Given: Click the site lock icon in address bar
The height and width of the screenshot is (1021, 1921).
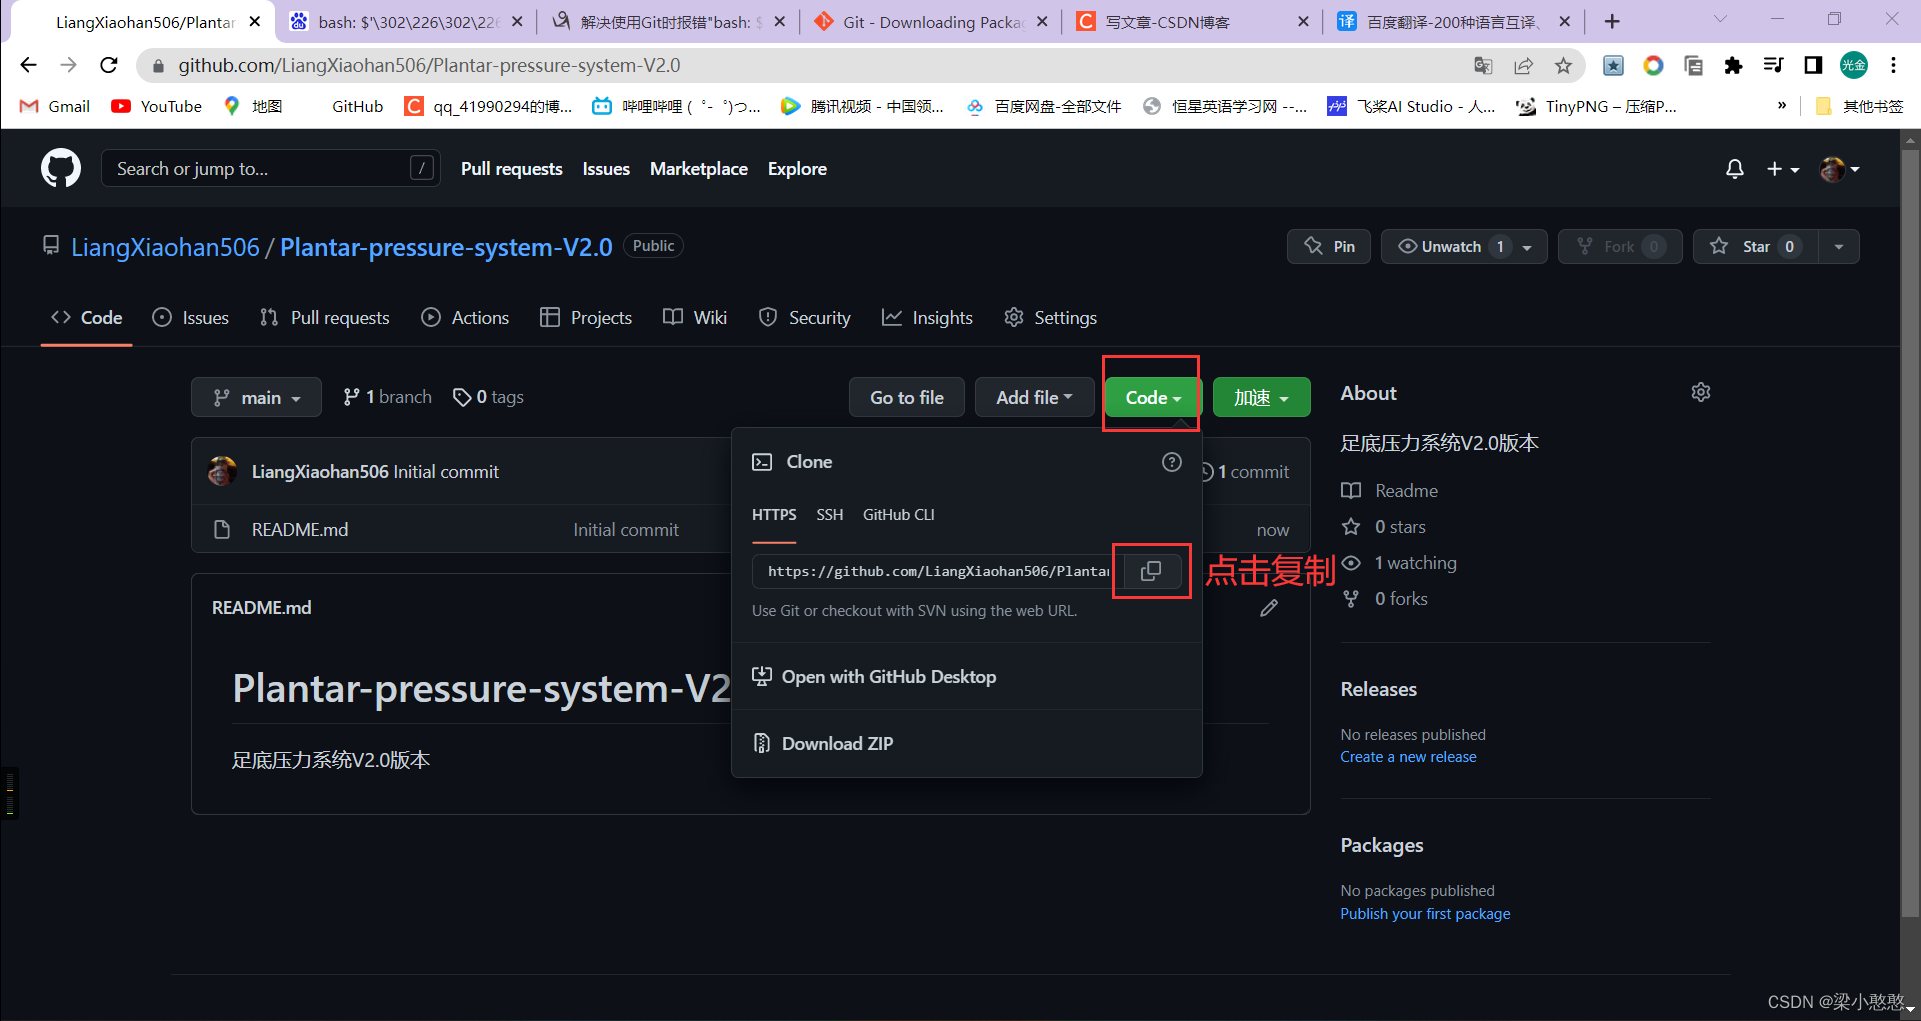Looking at the screenshot, I should (157, 66).
